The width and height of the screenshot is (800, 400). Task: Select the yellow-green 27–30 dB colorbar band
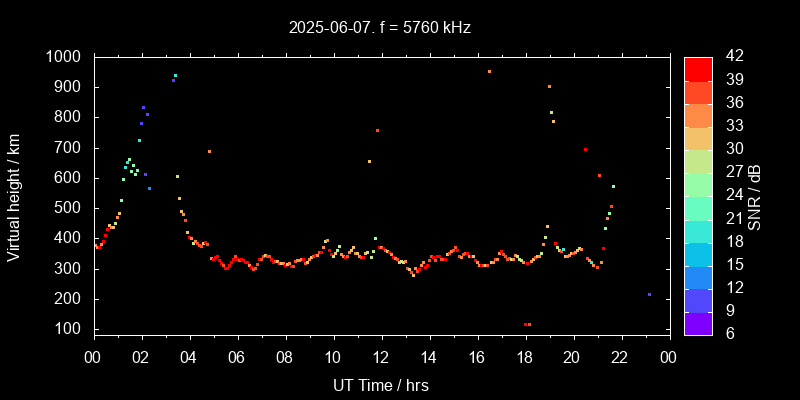[698, 160]
